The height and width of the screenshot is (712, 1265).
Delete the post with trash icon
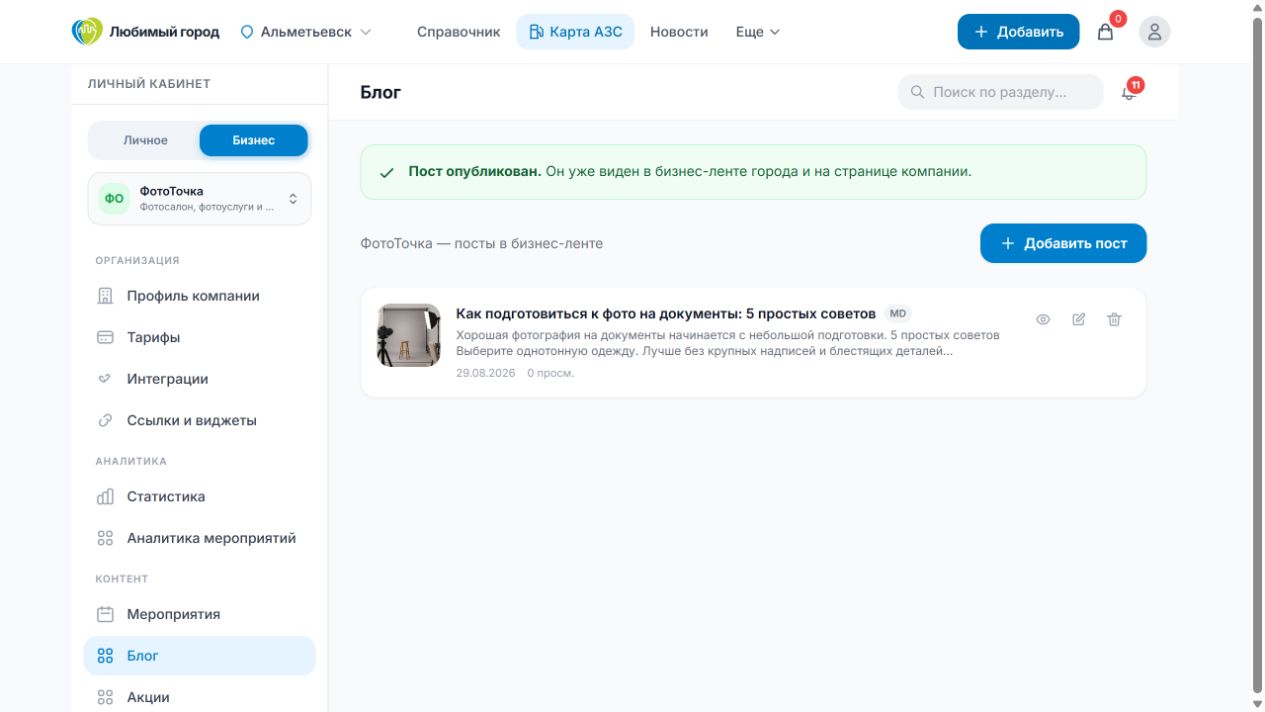click(x=1114, y=320)
